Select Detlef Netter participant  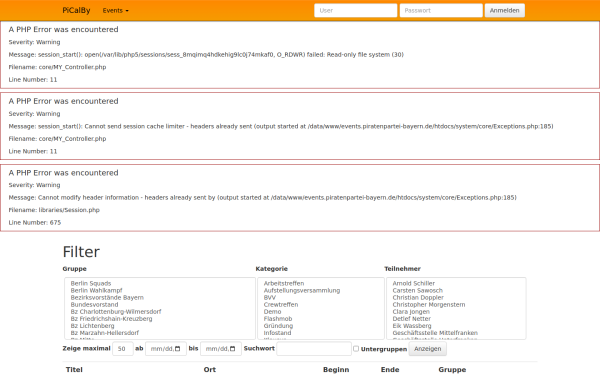(412, 319)
